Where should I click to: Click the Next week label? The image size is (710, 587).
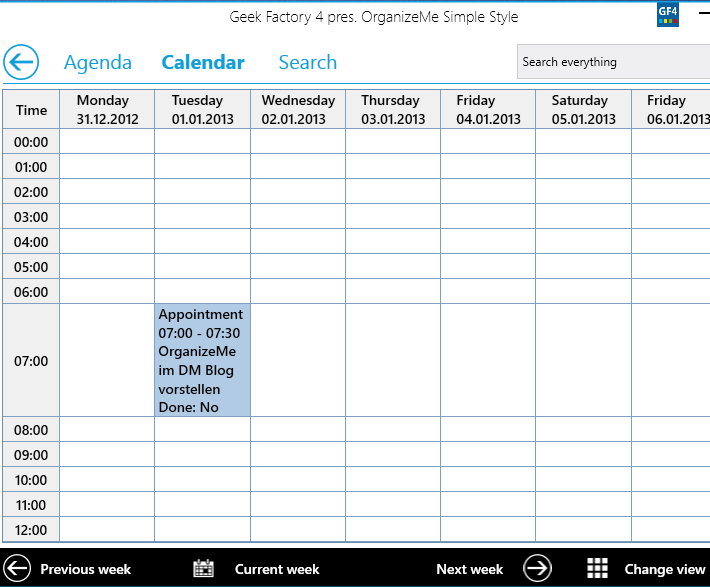tap(470, 569)
